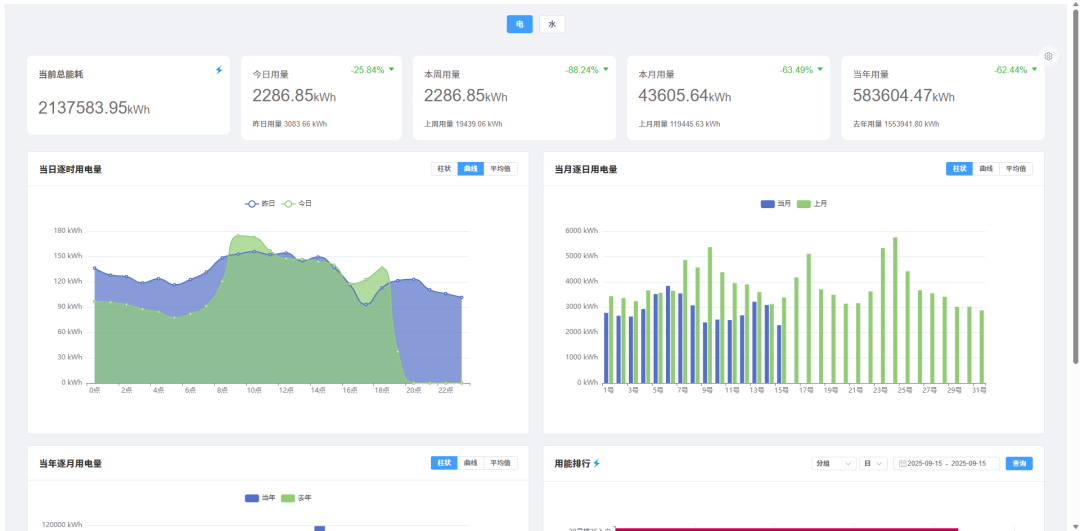Click the 当日逐时用电量 panel title
1080x531 pixels.
click(70, 169)
